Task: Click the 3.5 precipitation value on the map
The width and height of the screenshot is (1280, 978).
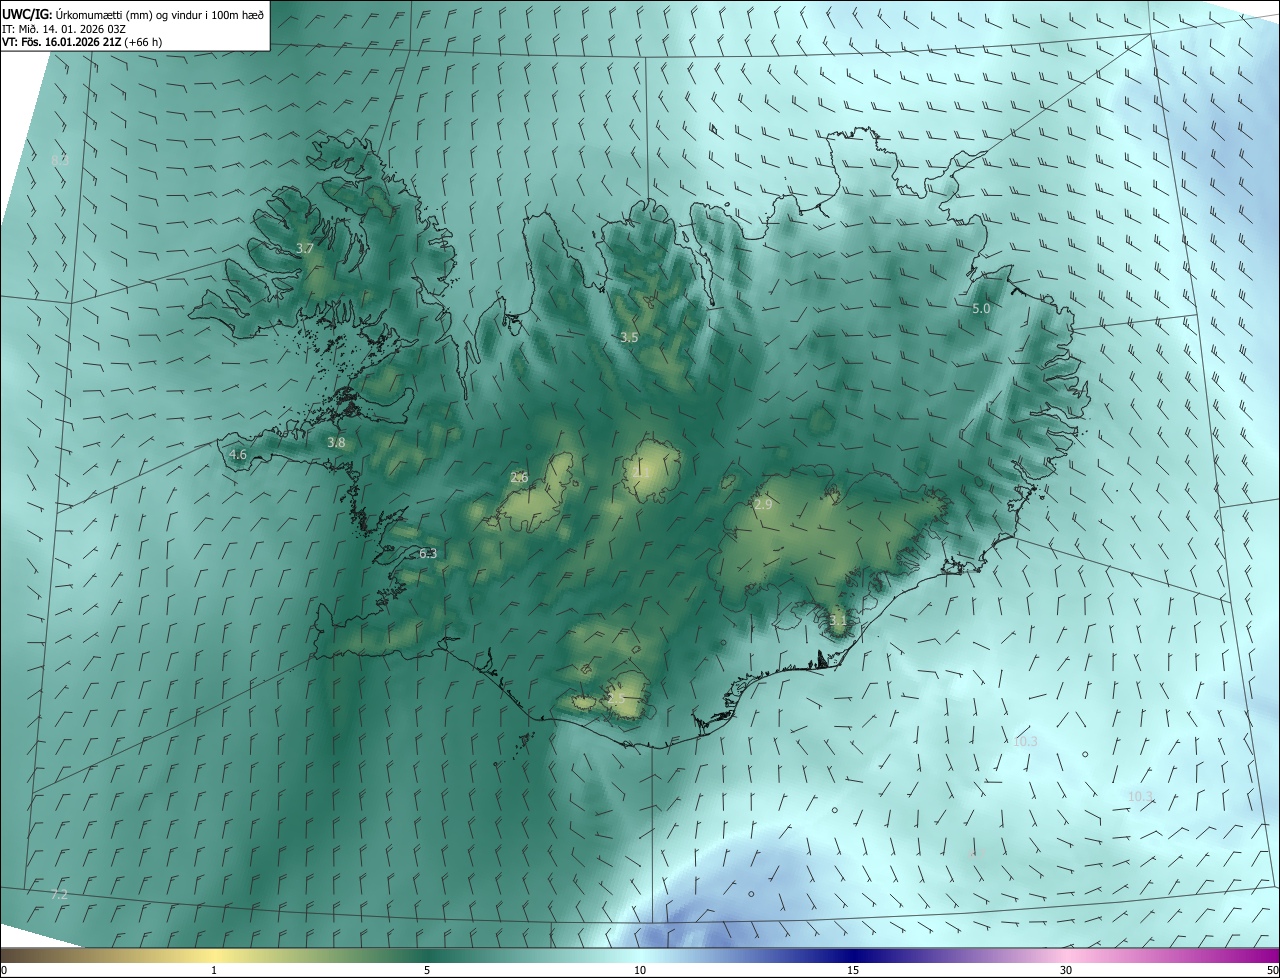Action: pyautogui.click(x=629, y=338)
